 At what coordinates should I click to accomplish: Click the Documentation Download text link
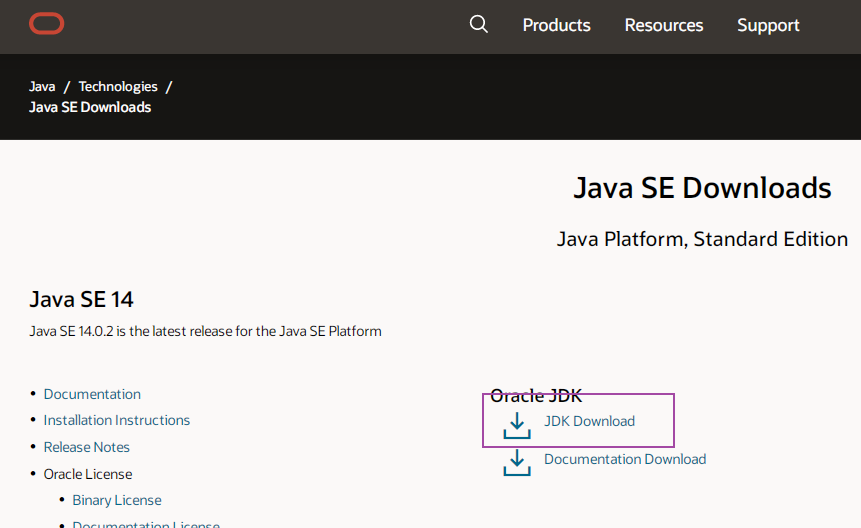pyautogui.click(x=625, y=459)
